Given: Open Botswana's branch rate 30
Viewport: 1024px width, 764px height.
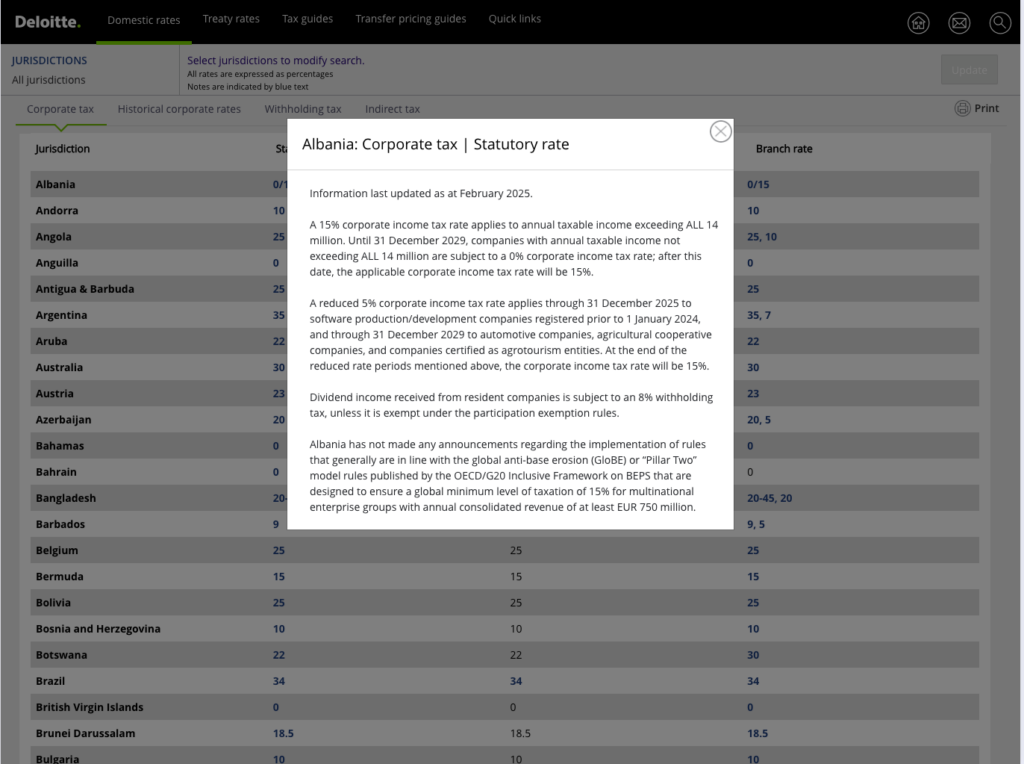Looking at the screenshot, I should 753,655.
